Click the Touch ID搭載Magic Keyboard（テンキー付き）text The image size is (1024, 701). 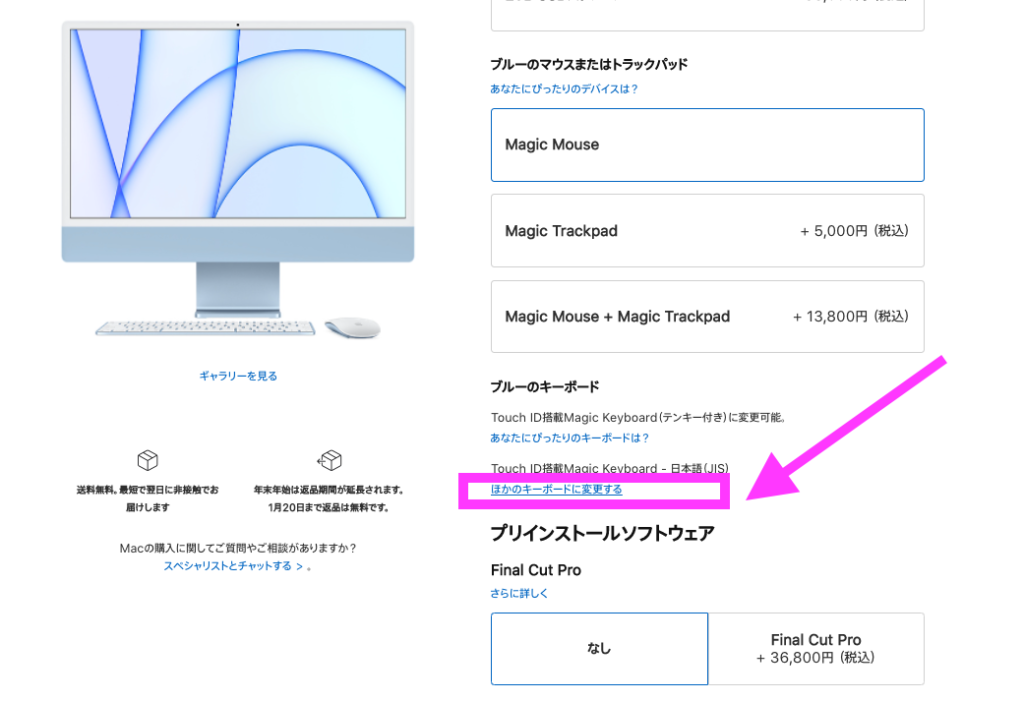(x=638, y=417)
